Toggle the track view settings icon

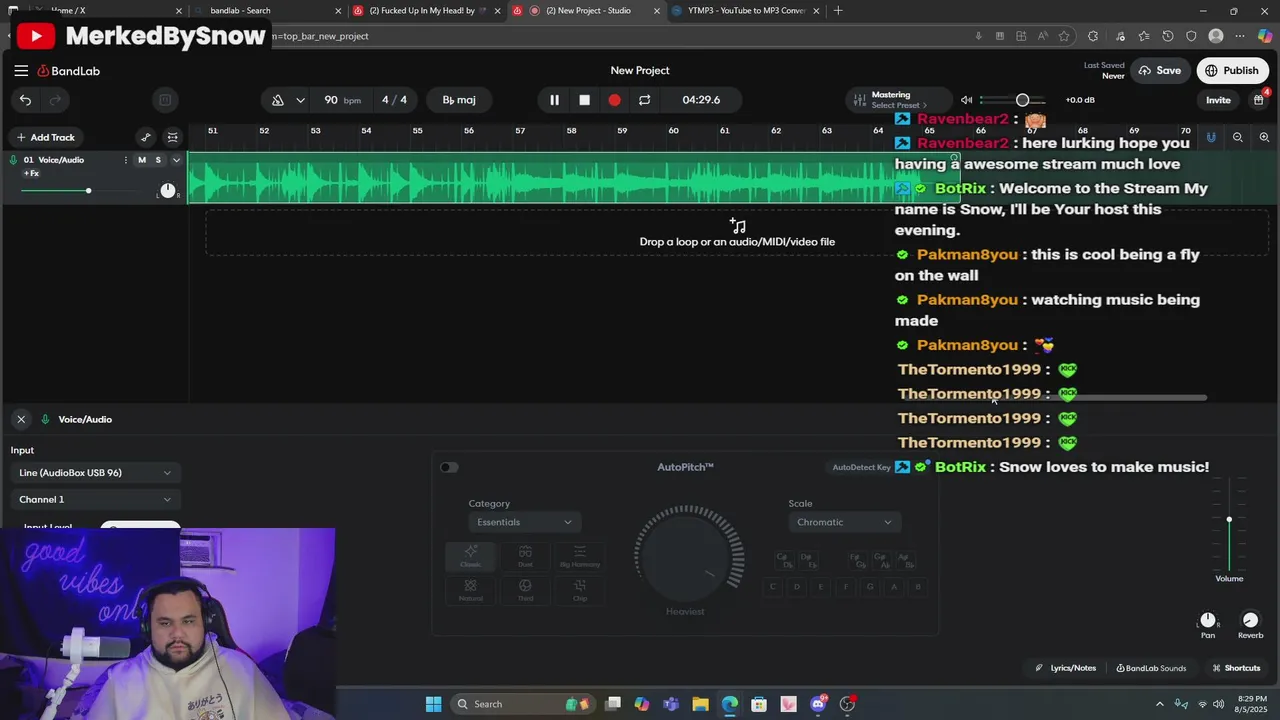tap(172, 137)
